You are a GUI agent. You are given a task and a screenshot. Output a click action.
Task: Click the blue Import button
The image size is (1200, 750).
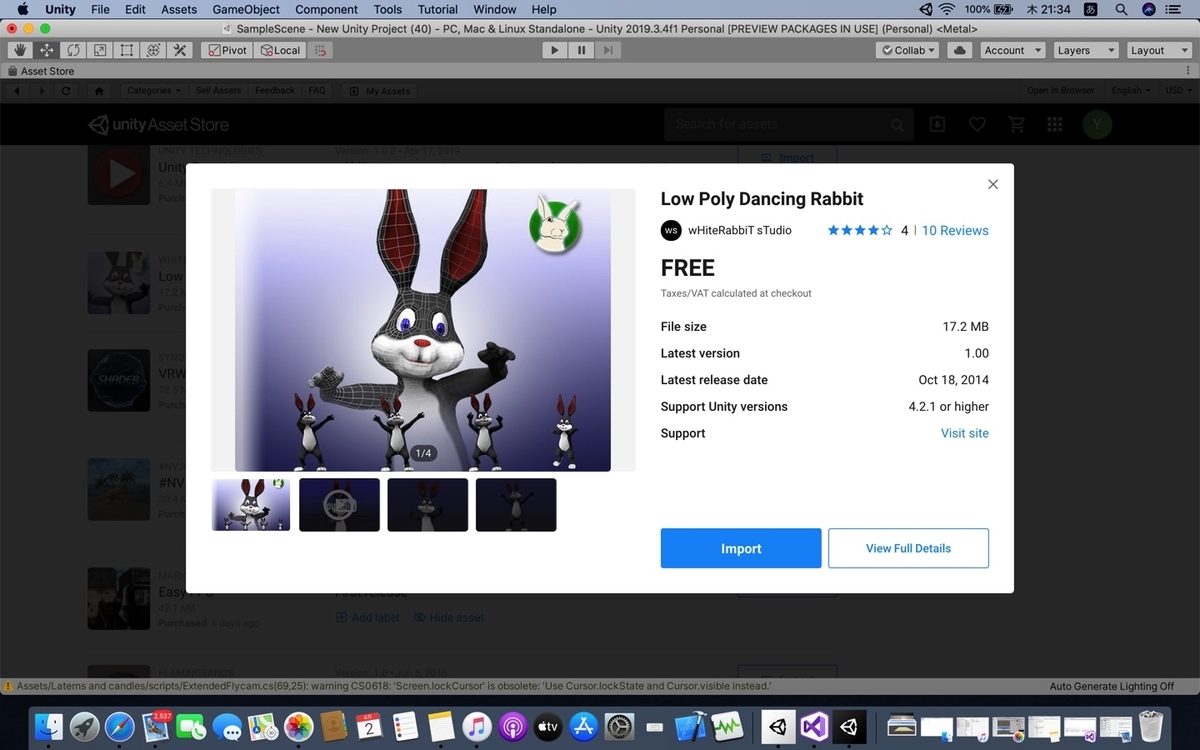pos(741,548)
